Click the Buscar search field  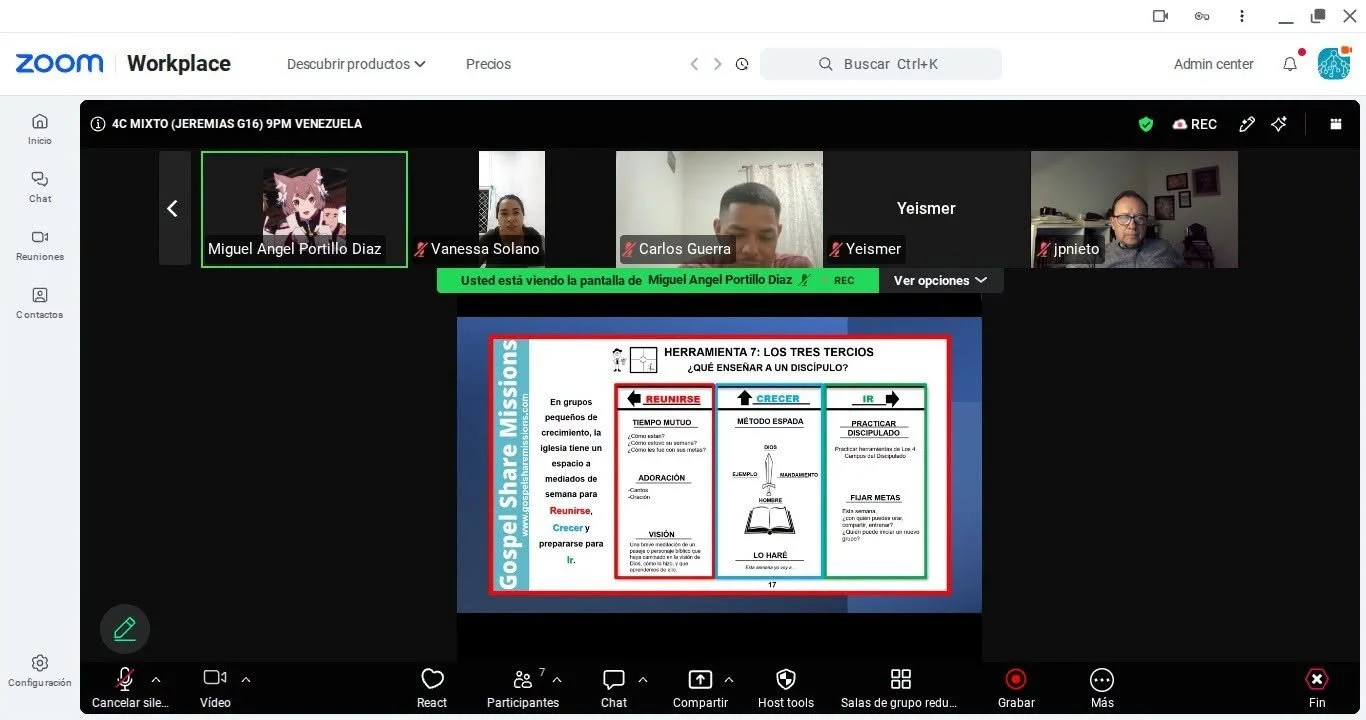(x=881, y=64)
